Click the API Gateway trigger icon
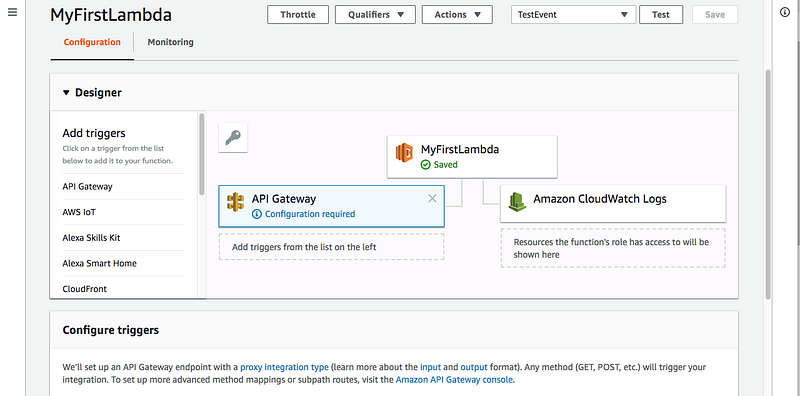The height and width of the screenshot is (396, 800). (236, 203)
